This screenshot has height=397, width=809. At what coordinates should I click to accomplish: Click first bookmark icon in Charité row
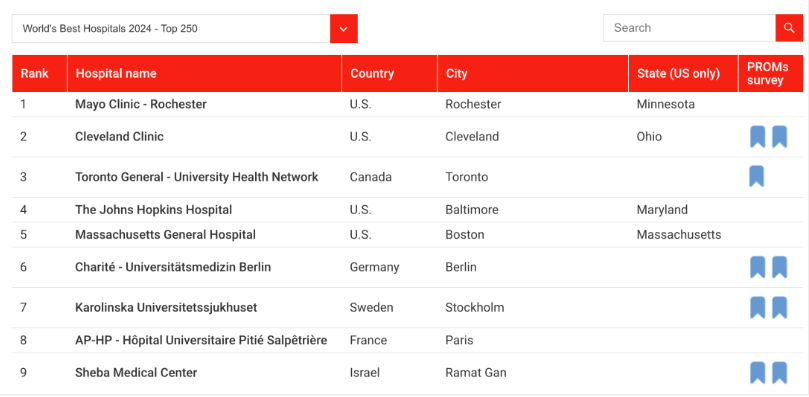pos(757,267)
